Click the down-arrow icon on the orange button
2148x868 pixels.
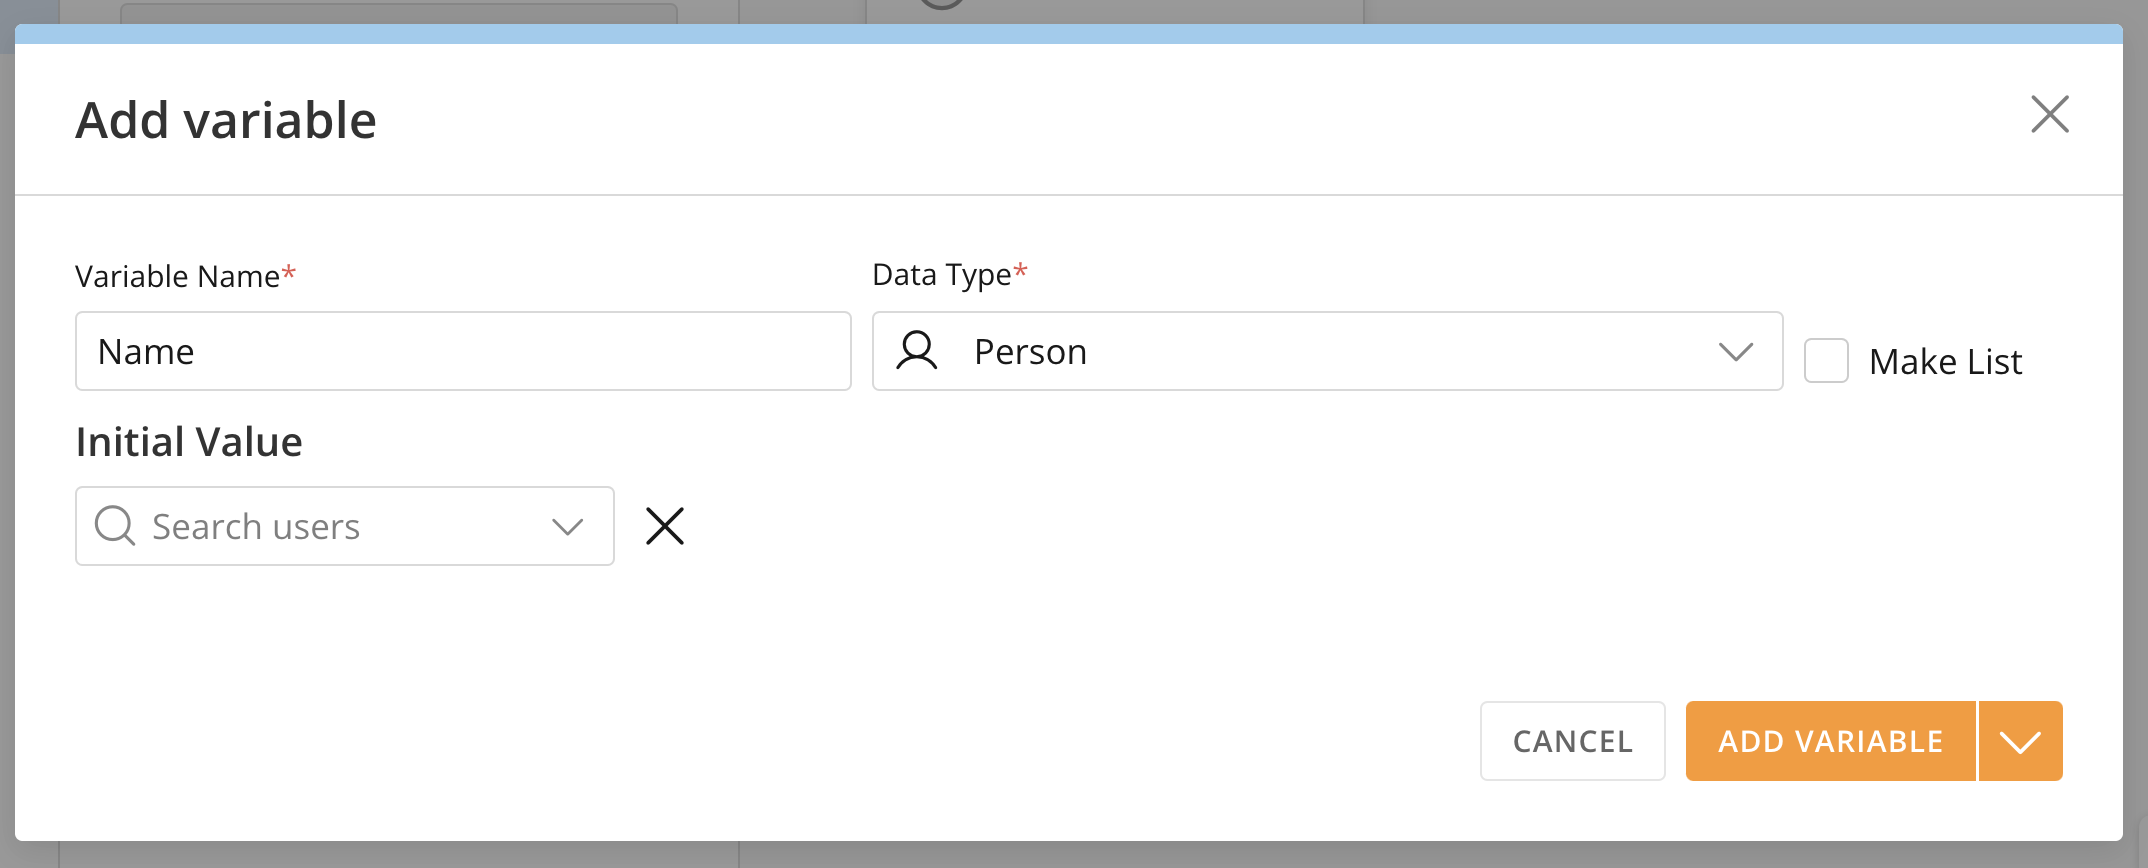(2020, 741)
